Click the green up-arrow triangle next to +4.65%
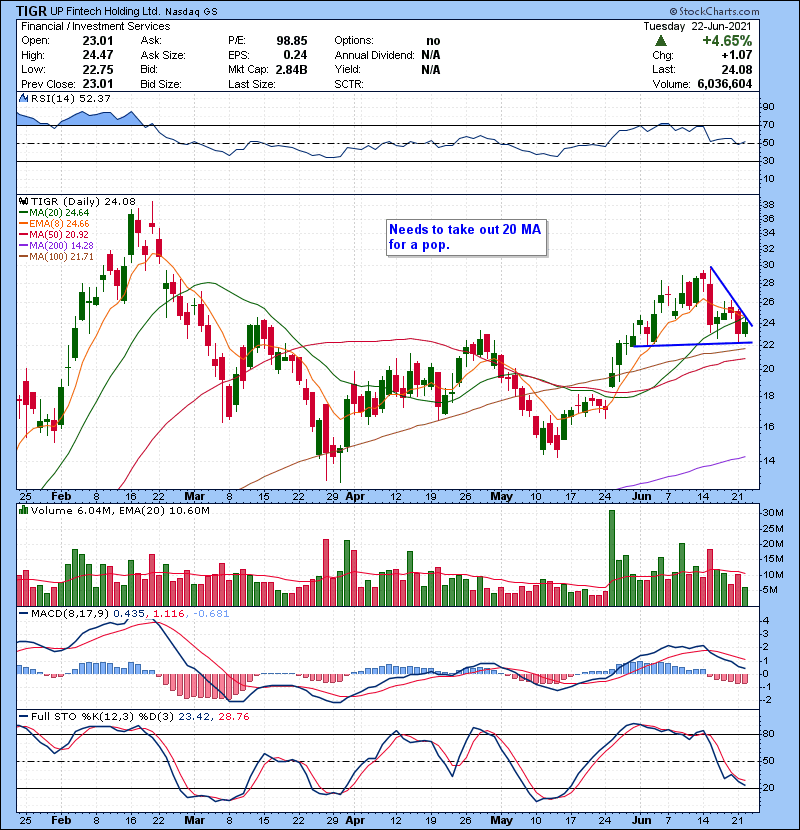The height and width of the screenshot is (830, 800). pyautogui.click(x=660, y=41)
